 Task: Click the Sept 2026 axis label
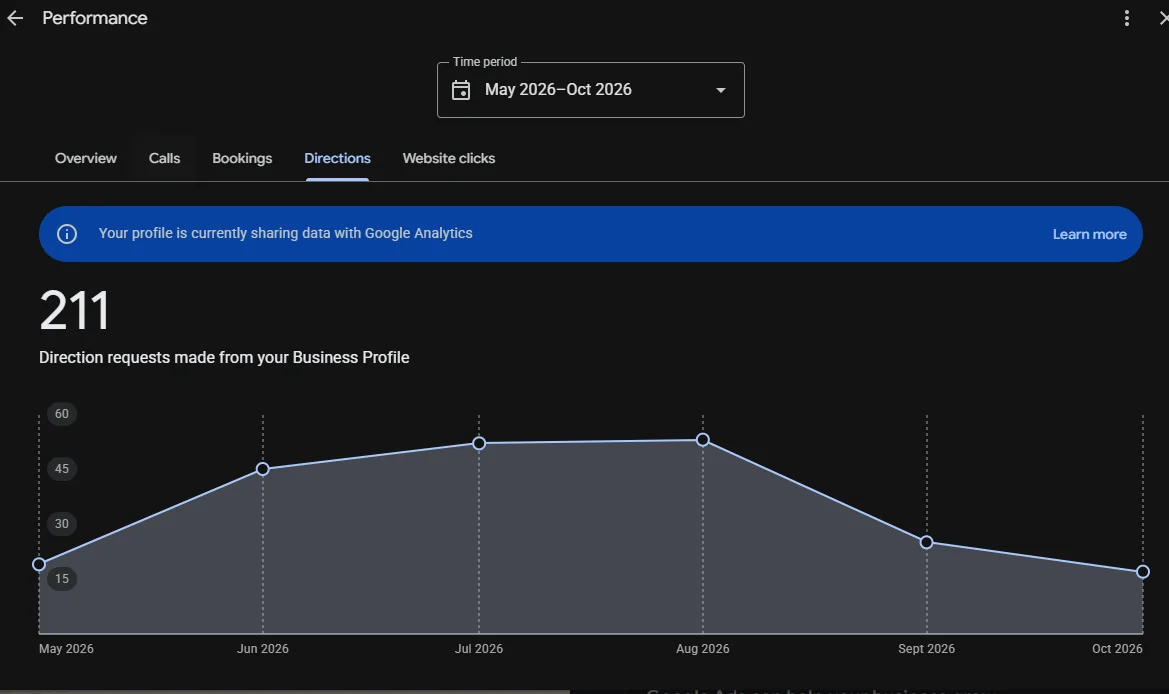926,649
